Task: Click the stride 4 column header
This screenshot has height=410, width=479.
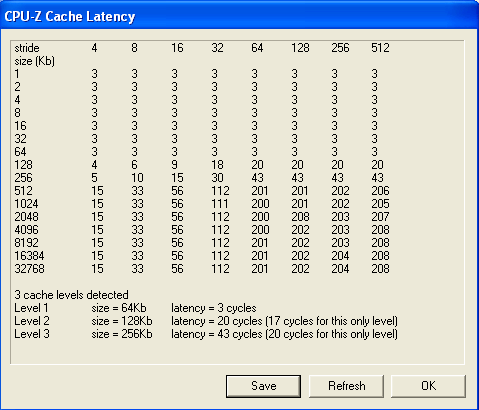Action: 94,48
